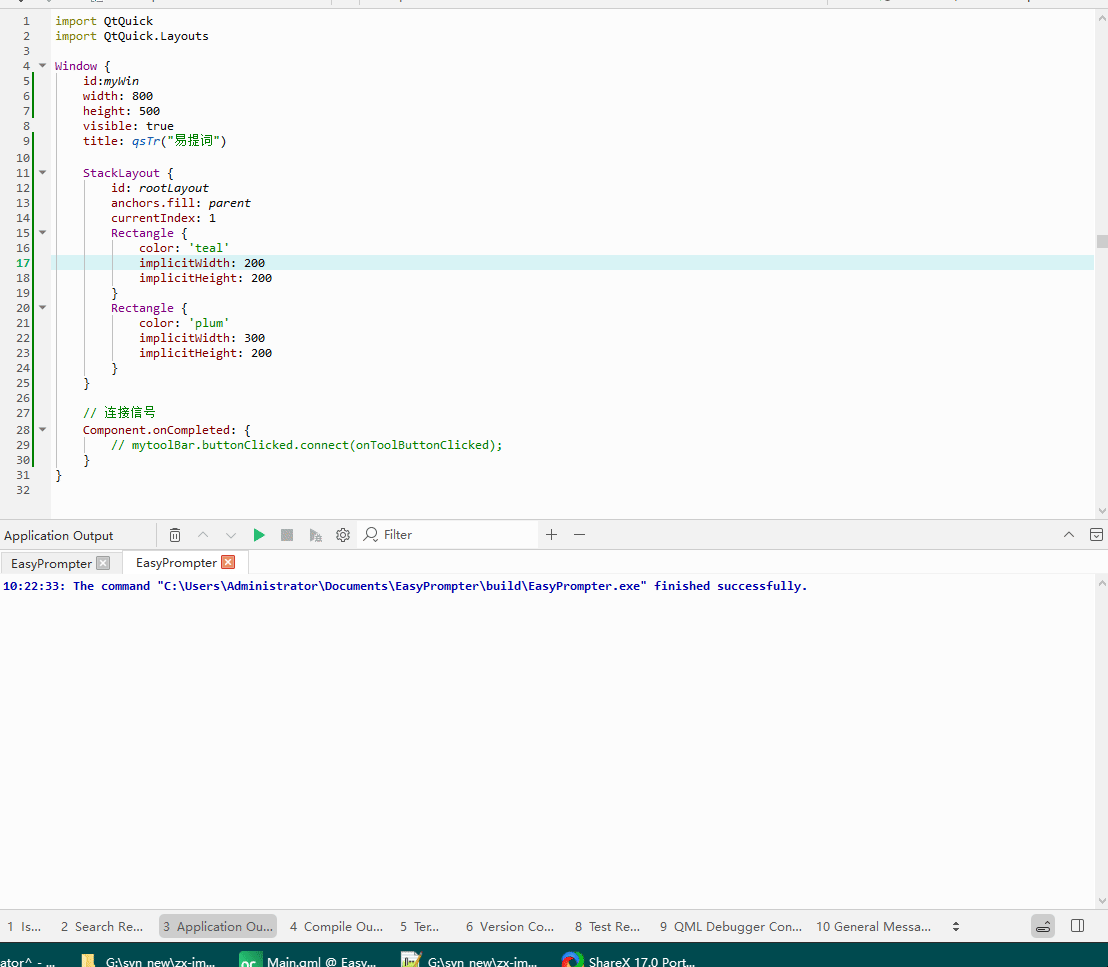This screenshot has height=967, width=1108.
Task: Click the color: 'teal' value
Action: (x=209, y=248)
